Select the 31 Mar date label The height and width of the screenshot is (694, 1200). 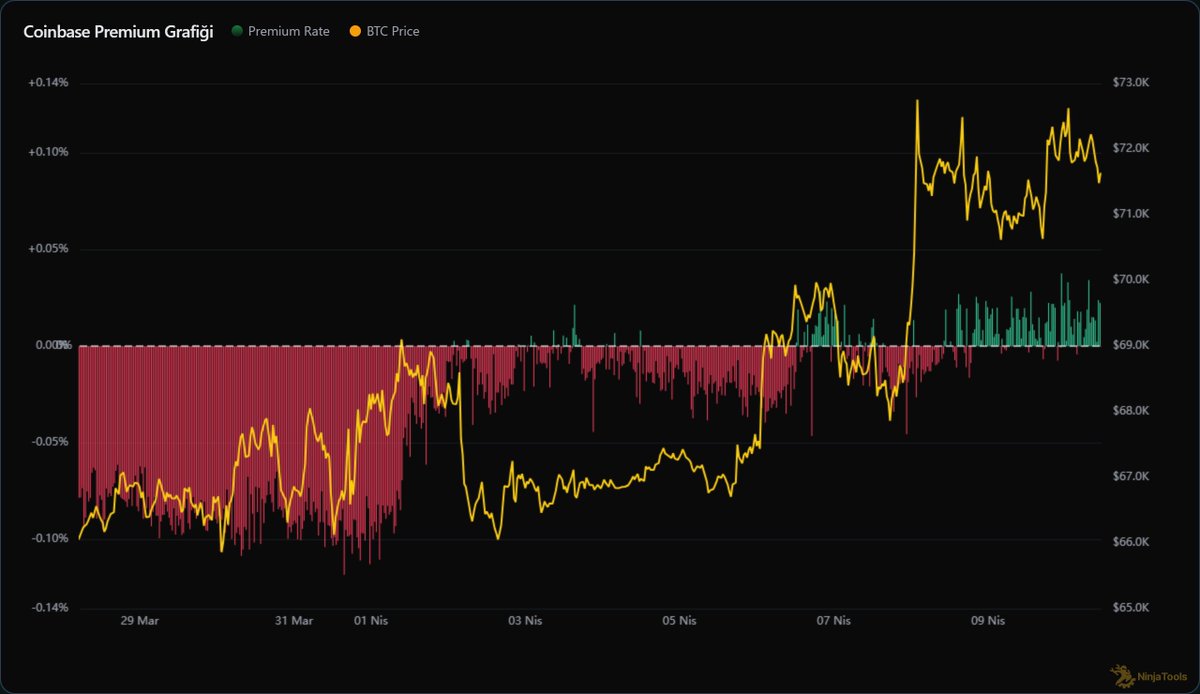294,621
